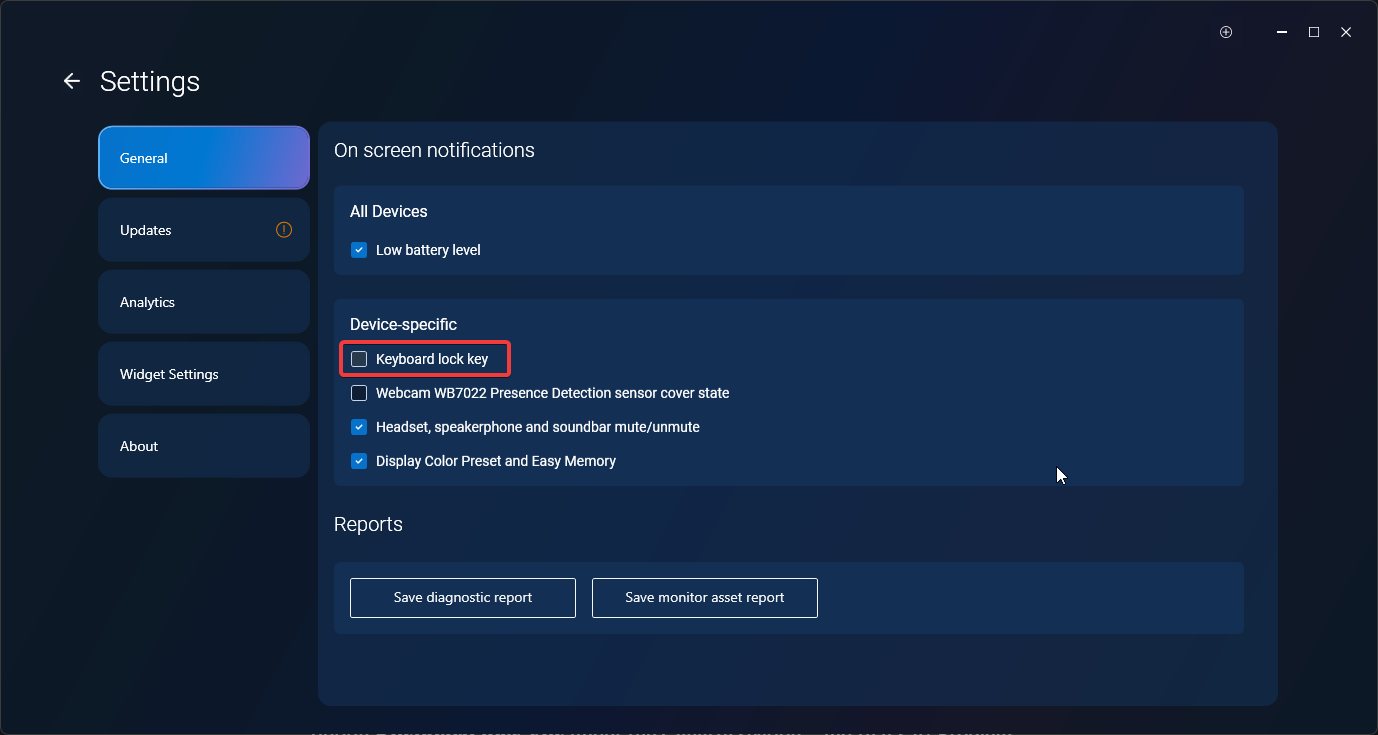Maximize the application window
The image size is (1378, 735).
point(1314,32)
